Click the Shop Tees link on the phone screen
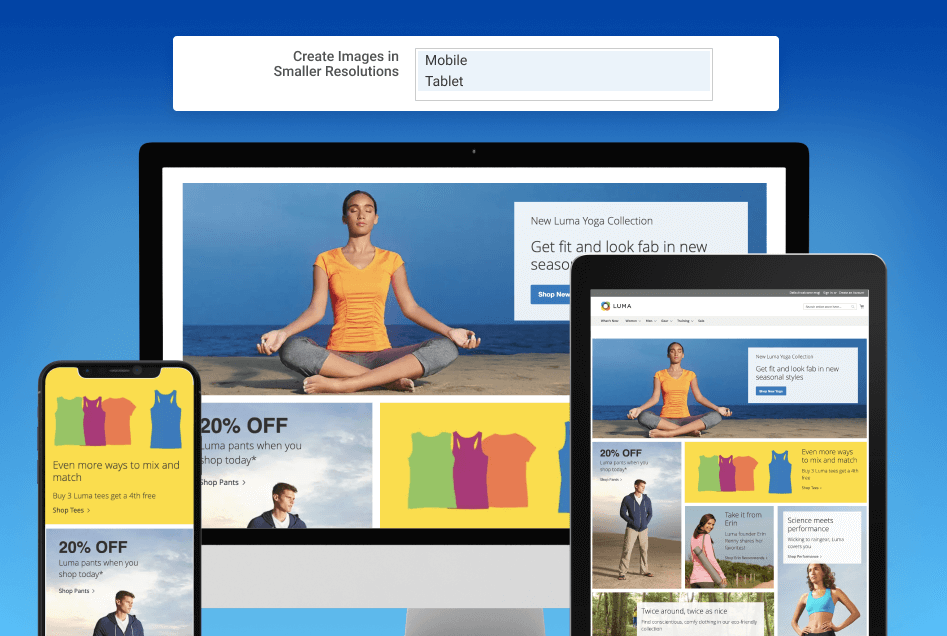 (x=70, y=509)
